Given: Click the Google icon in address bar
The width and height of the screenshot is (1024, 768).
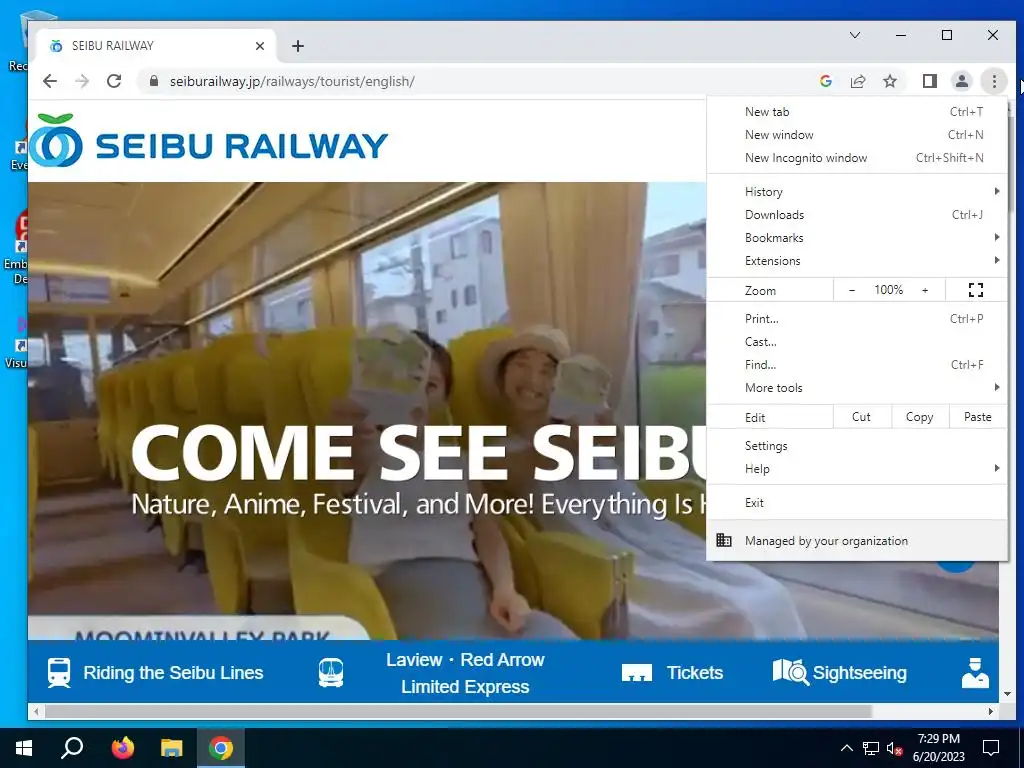Looking at the screenshot, I should coord(825,81).
